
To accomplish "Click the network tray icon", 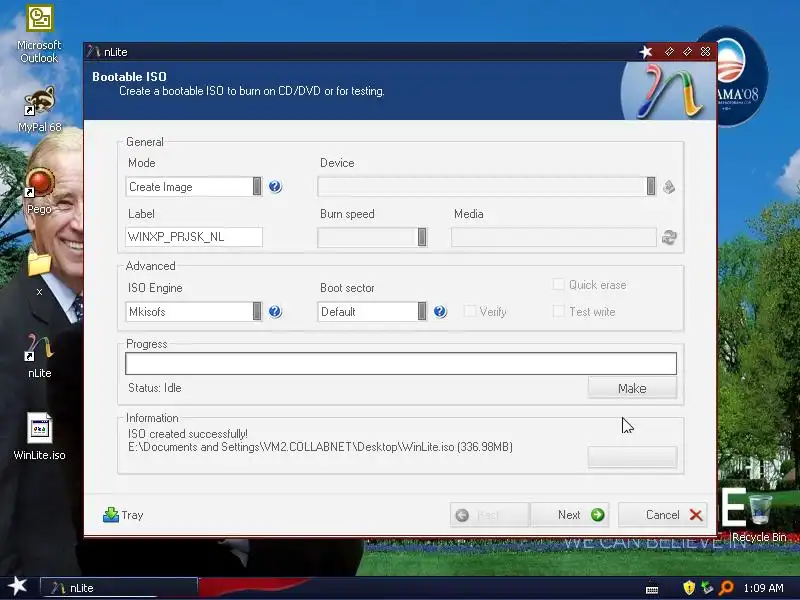I will point(707,588).
